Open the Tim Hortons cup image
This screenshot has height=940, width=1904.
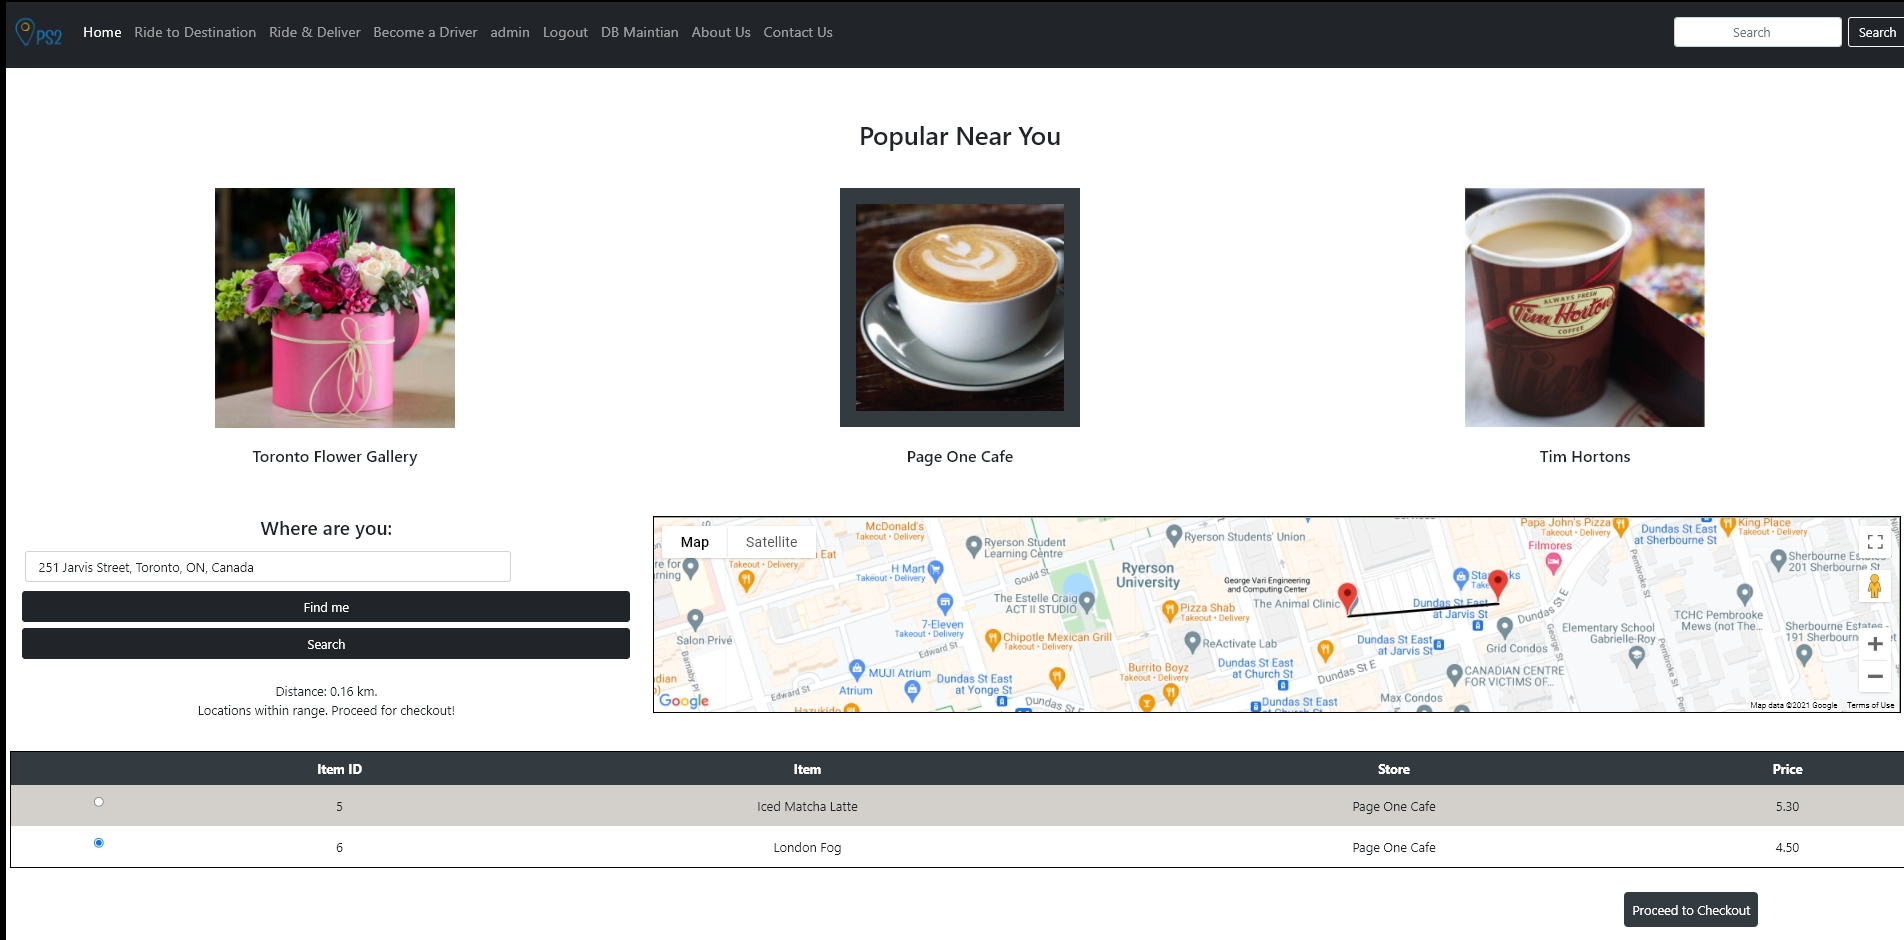coord(1585,308)
